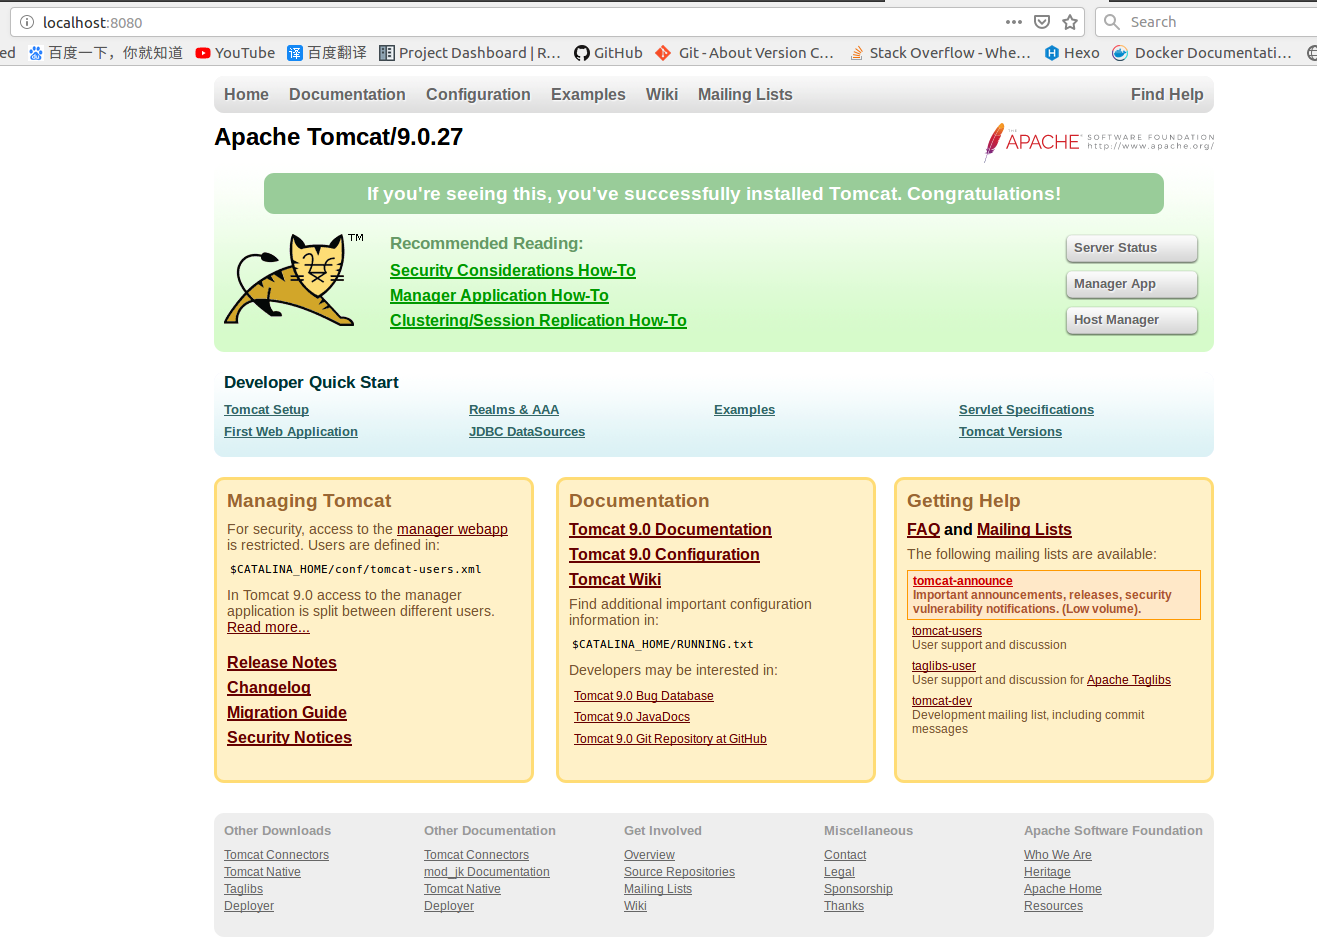
Task: Open the First Web Application link
Action: point(291,432)
